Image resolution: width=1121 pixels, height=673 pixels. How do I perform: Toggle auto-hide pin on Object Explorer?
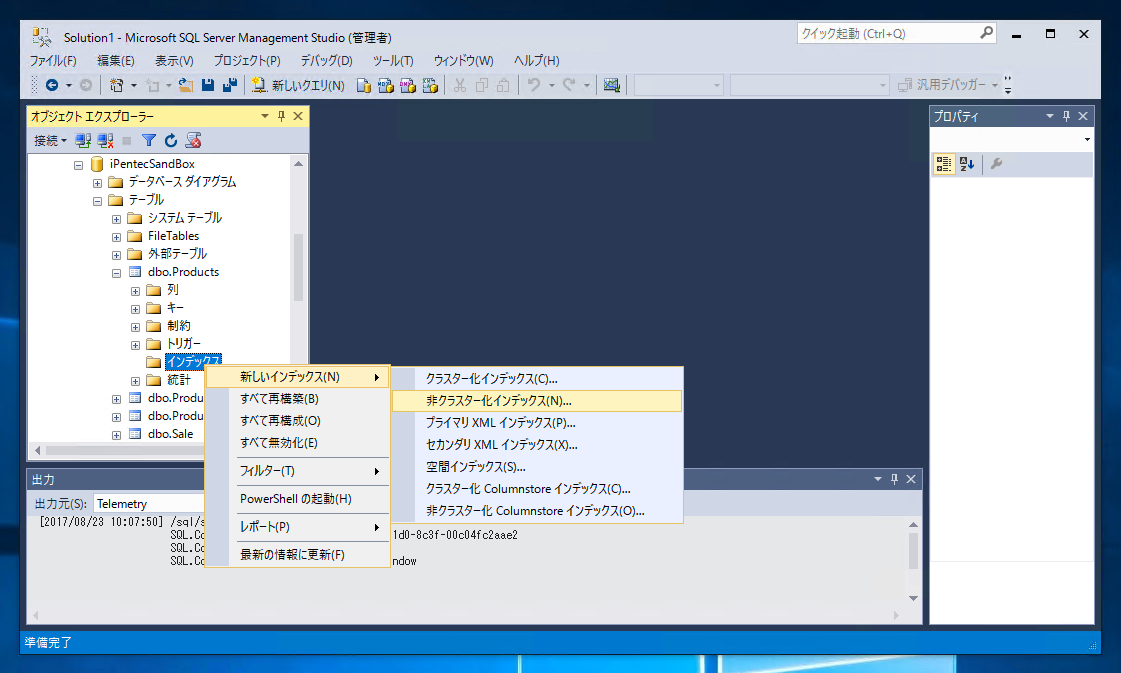(x=282, y=116)
